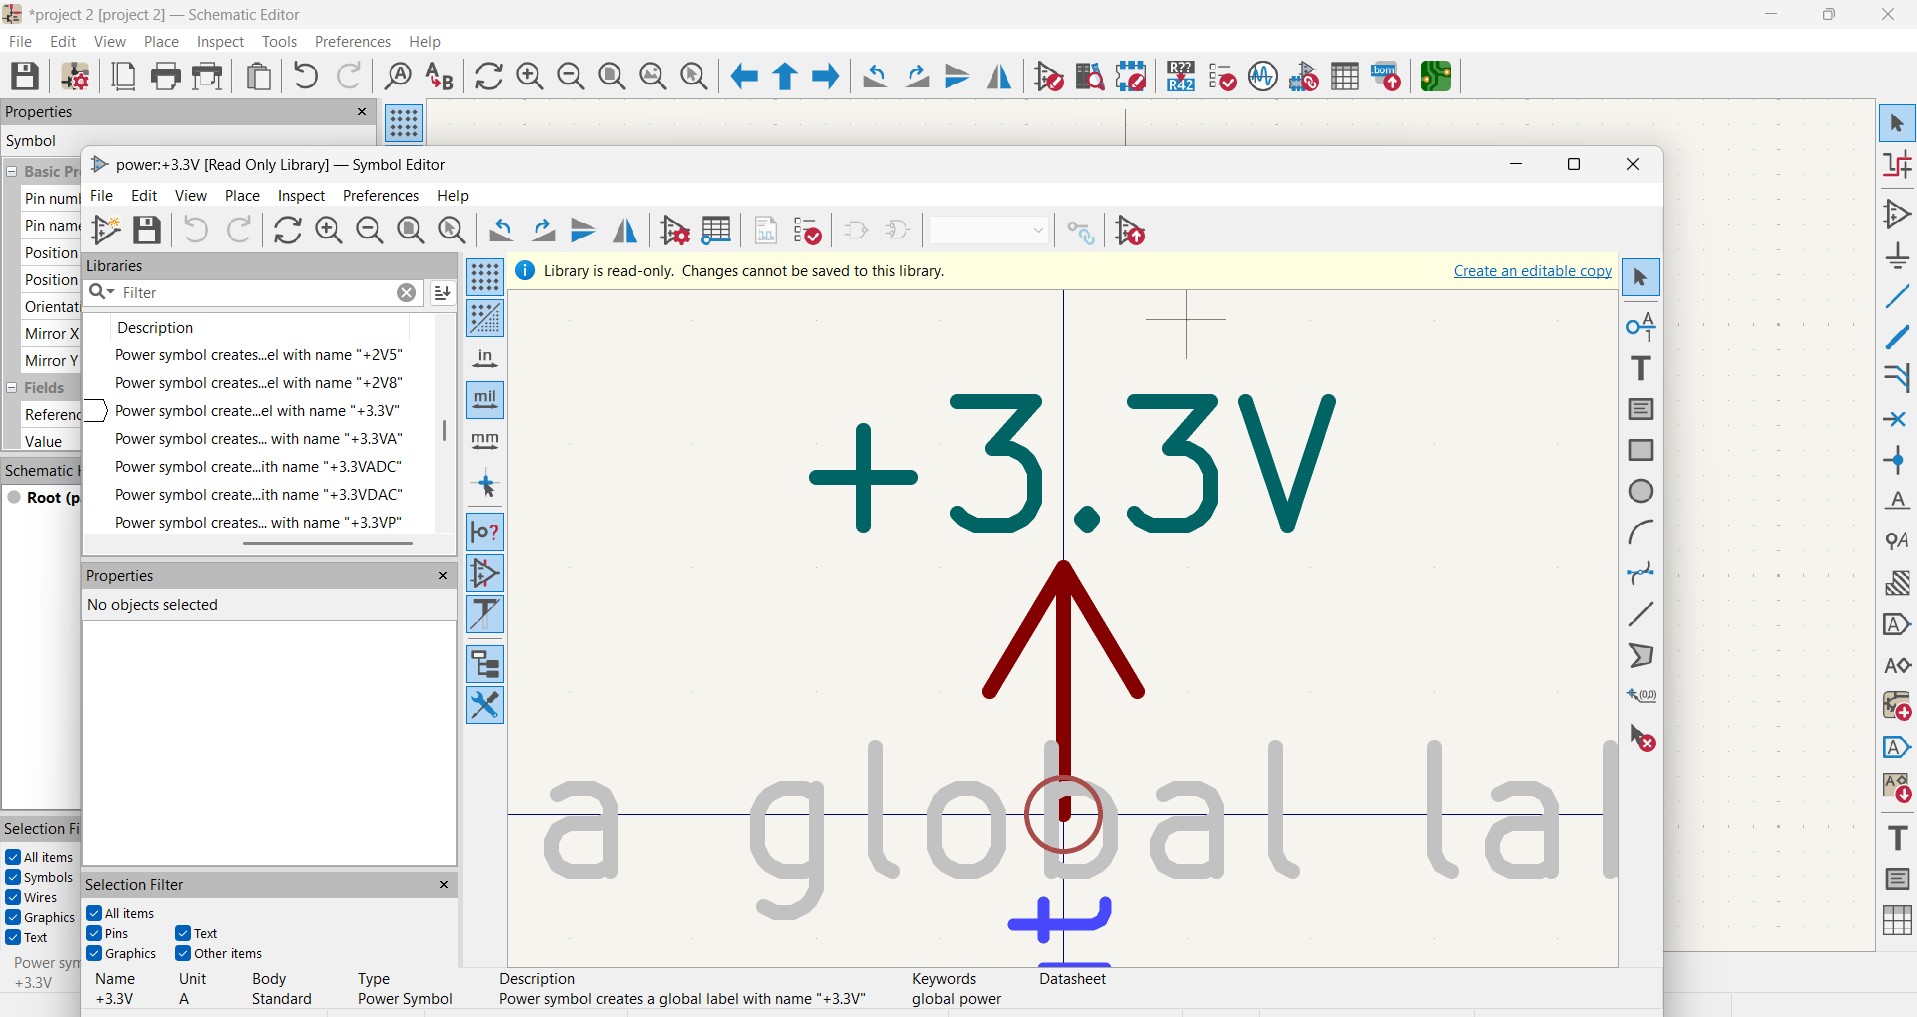Toggle Graphics checkbox in Symbol Editor Selection Filter
This screenshot has width=1917, height=1017.
pyautogui.click(x=94, y=953)
